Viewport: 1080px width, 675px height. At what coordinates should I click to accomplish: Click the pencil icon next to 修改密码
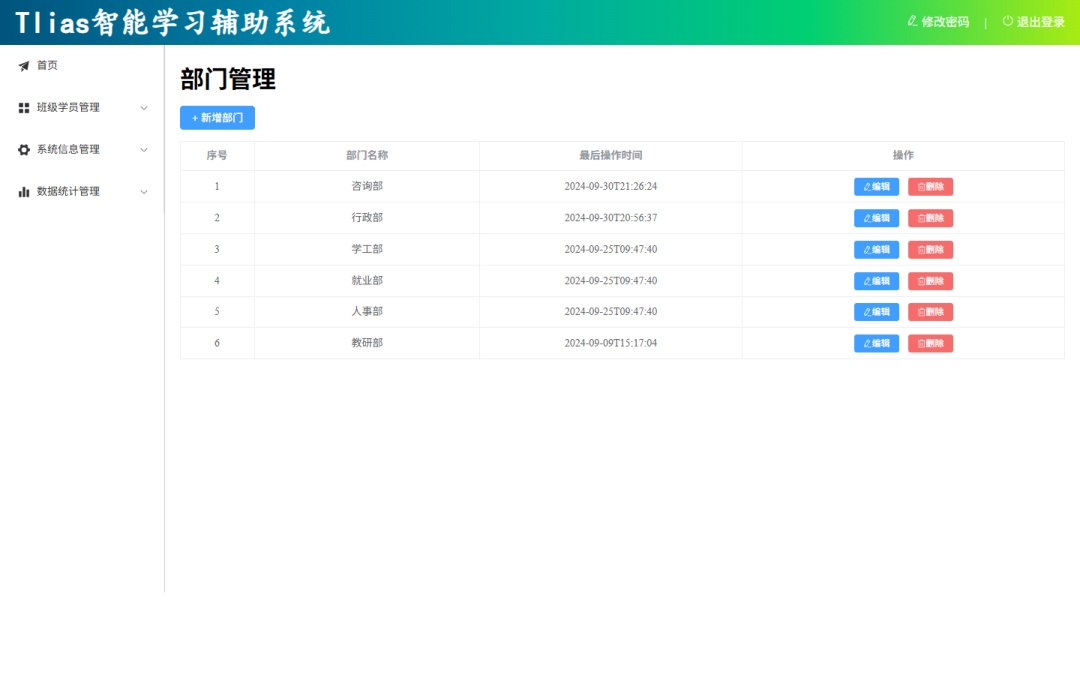point(913,21)
